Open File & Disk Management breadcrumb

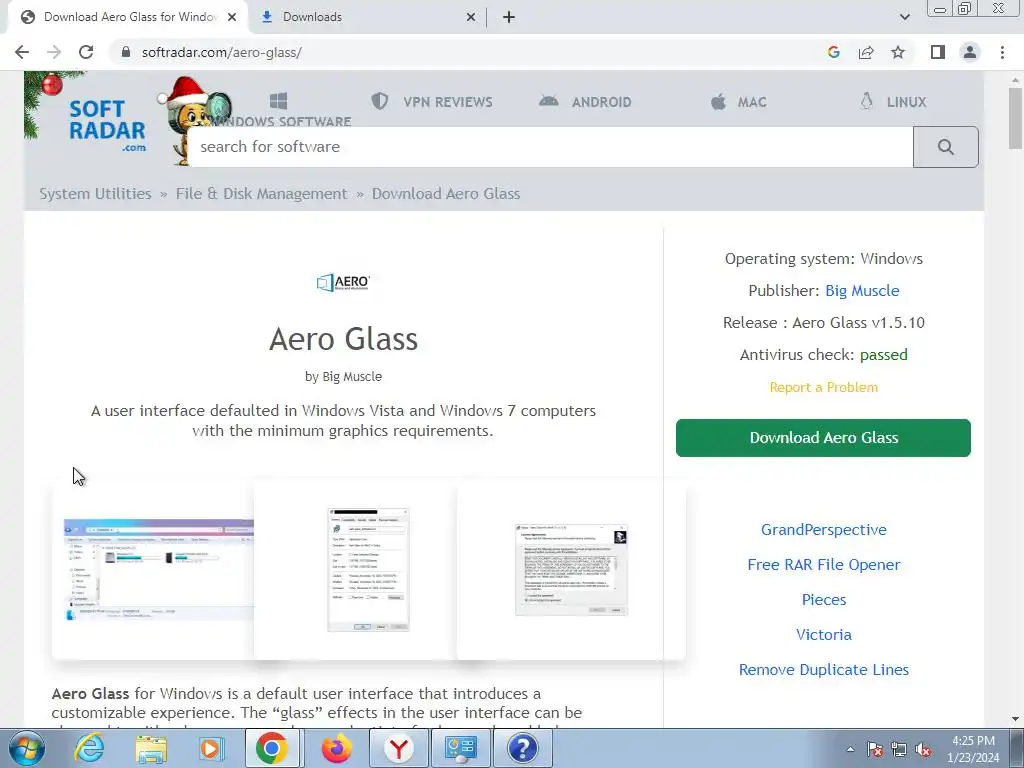pyautogui.click(x=261, y=194)
